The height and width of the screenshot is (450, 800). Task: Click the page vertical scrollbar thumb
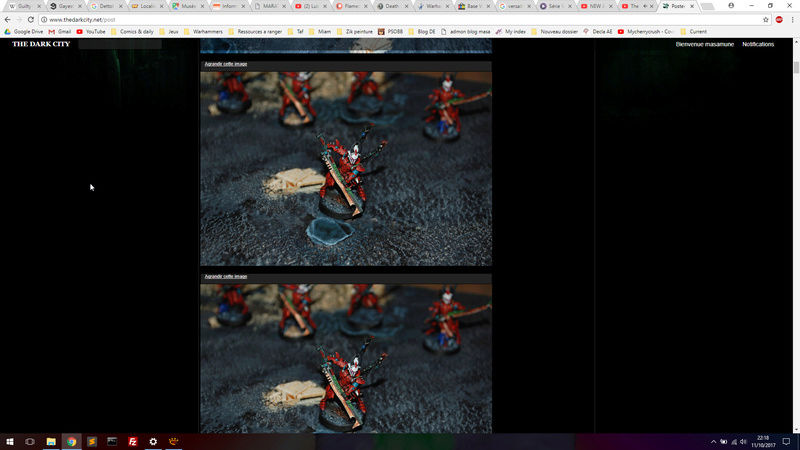point(796,67)
